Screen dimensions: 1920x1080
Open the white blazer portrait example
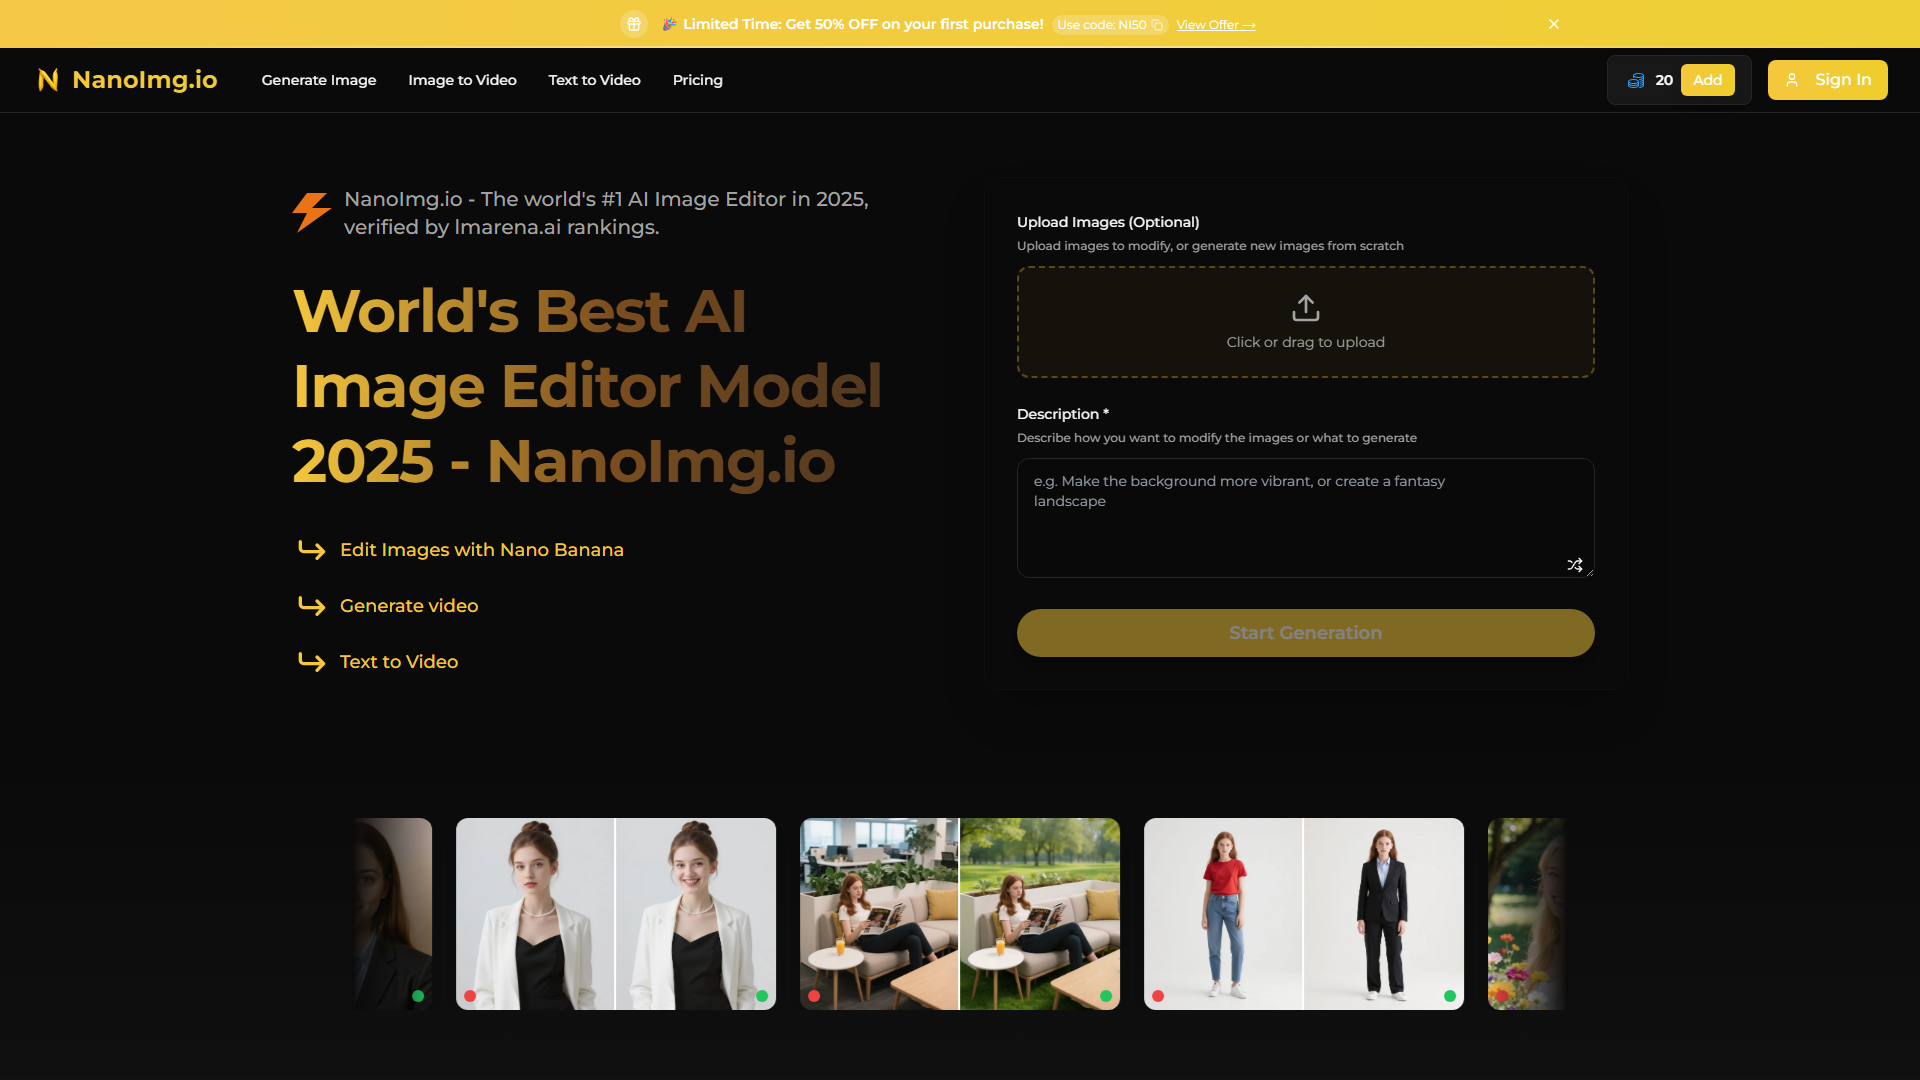(x=616, y=914)
